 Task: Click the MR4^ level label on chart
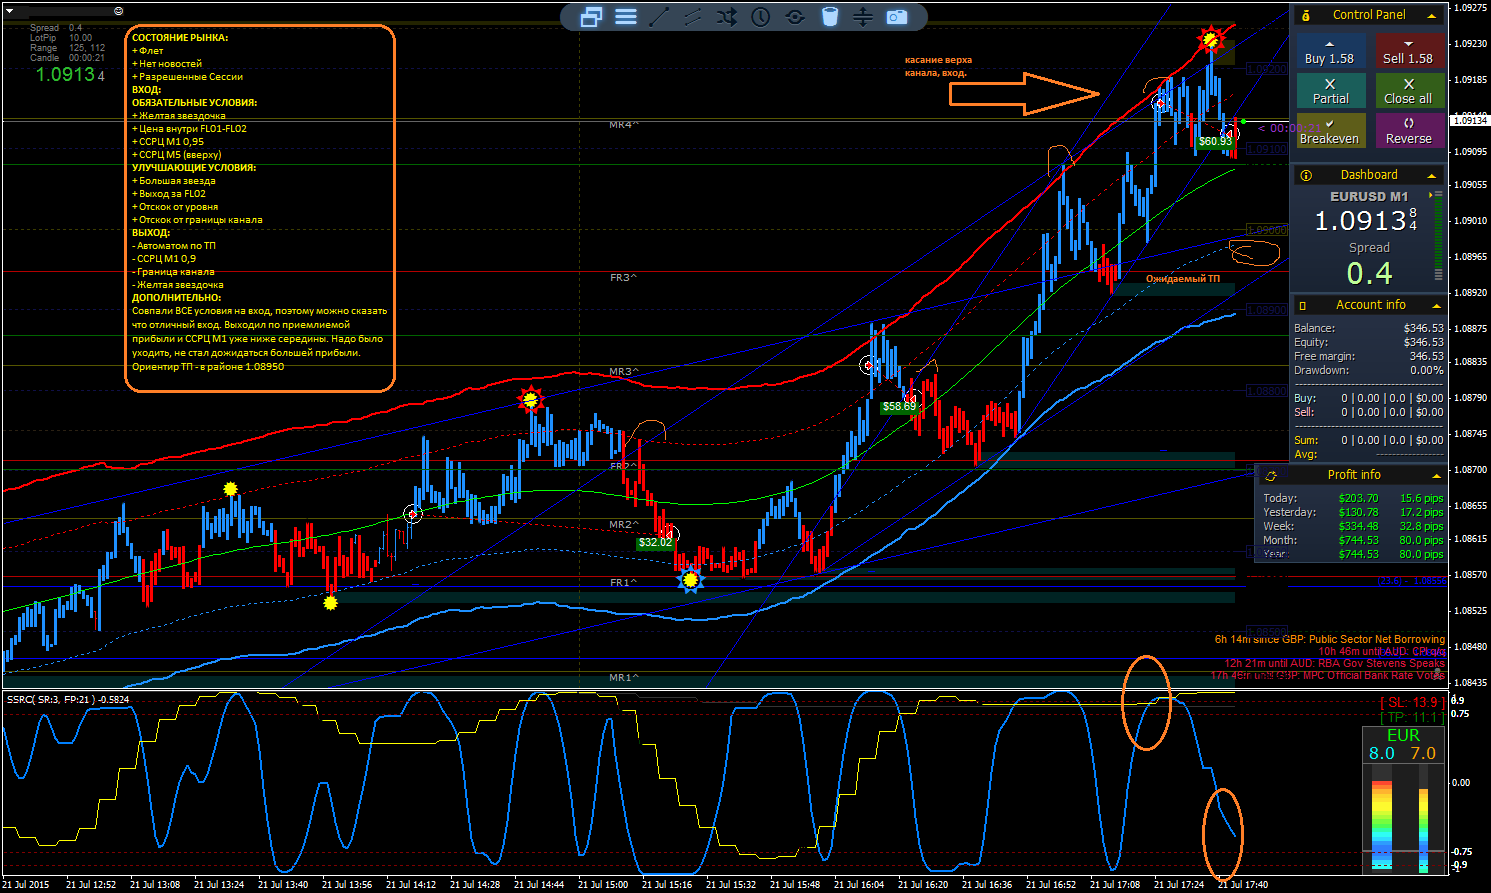623,125
